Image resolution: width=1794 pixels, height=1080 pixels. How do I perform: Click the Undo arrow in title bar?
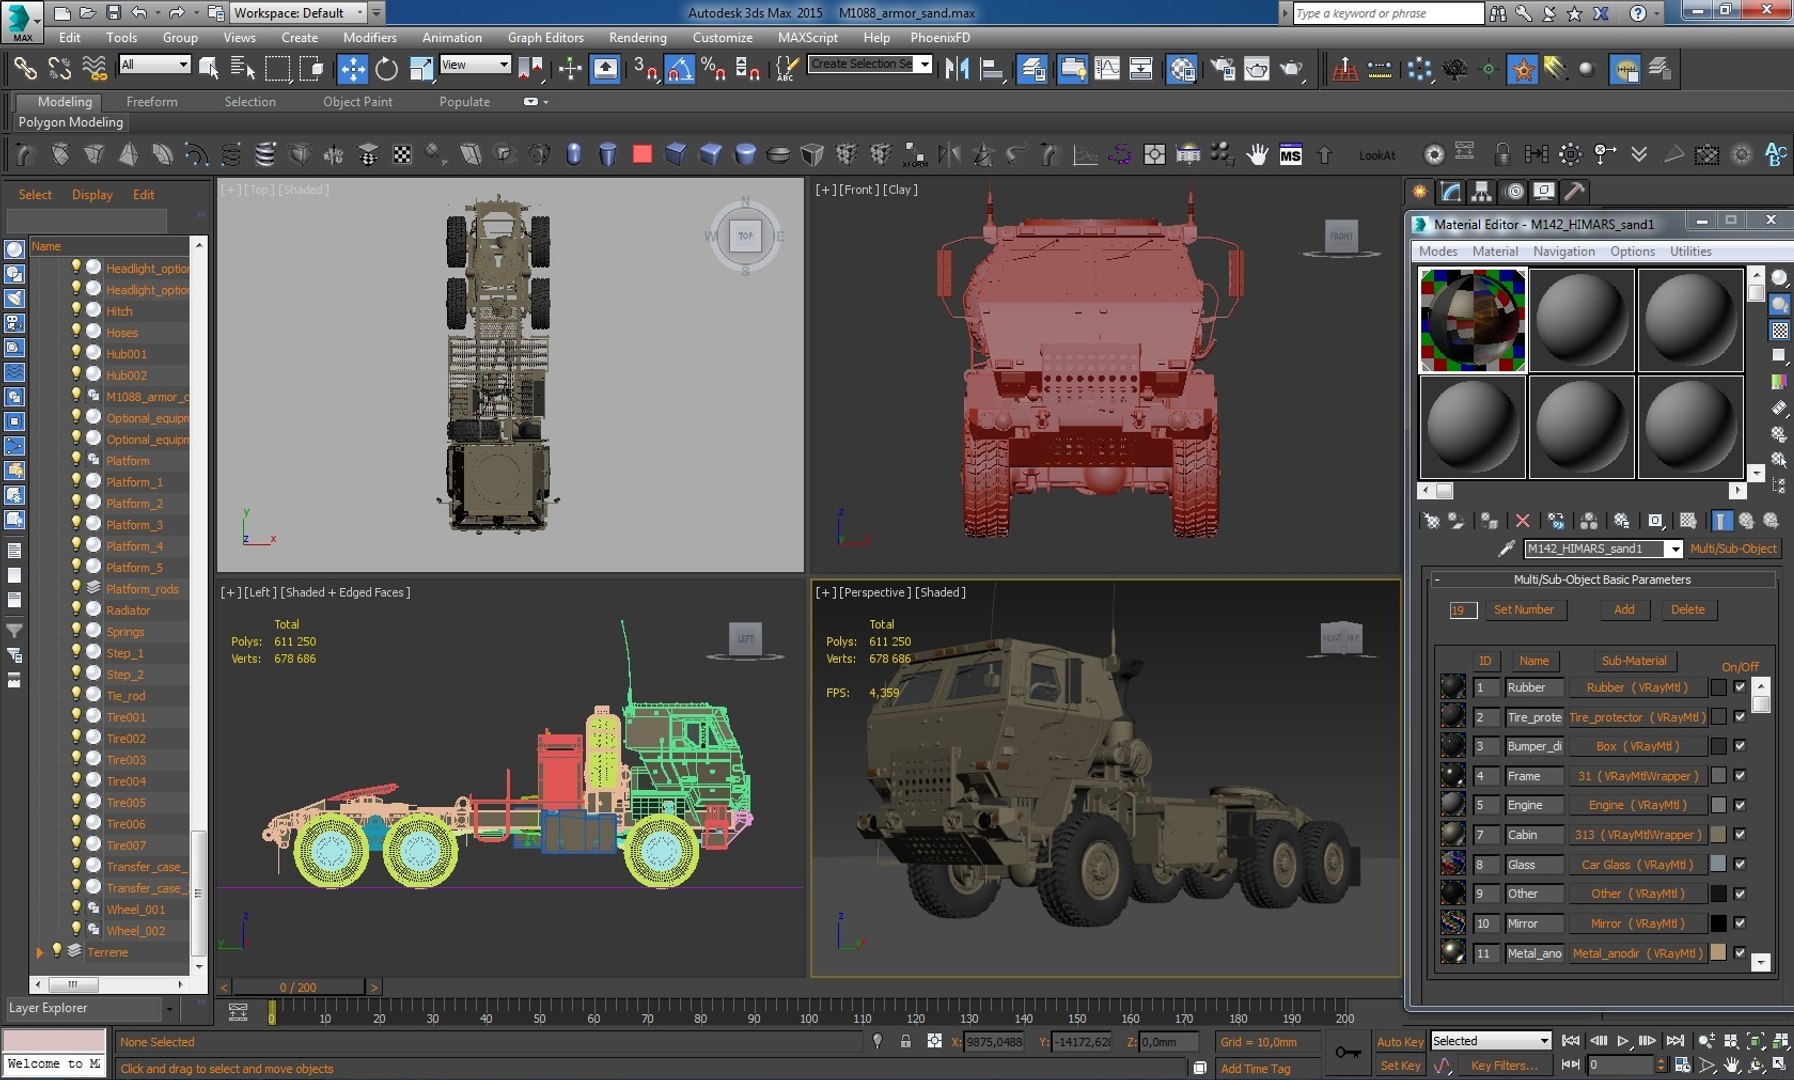[139, 13]
